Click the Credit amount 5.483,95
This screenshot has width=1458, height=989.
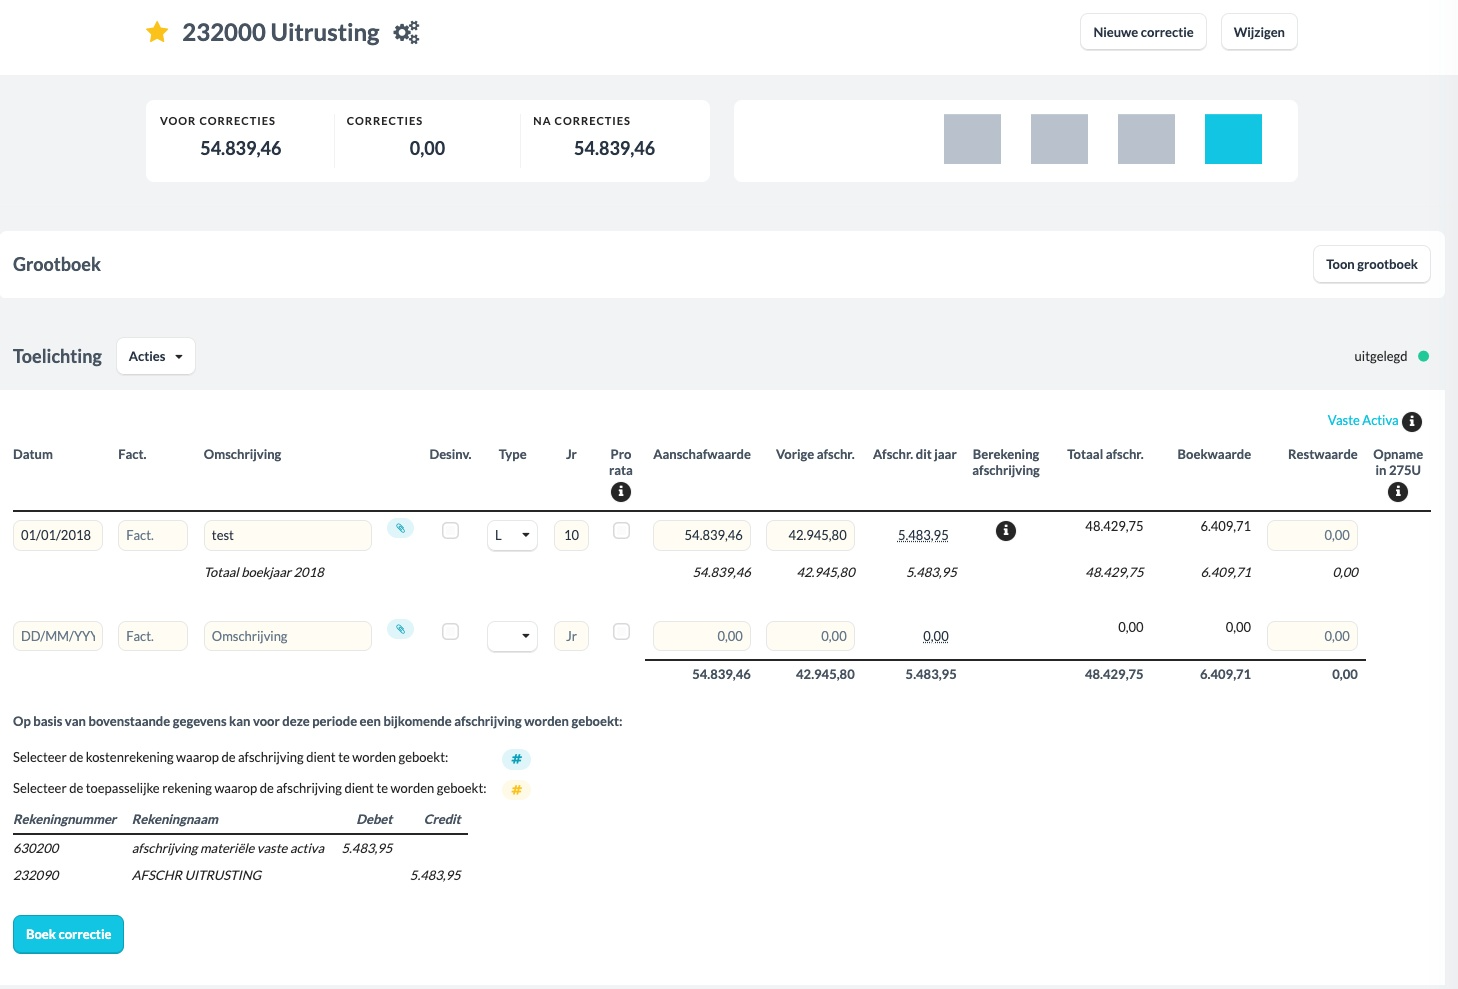pos(435,875)
